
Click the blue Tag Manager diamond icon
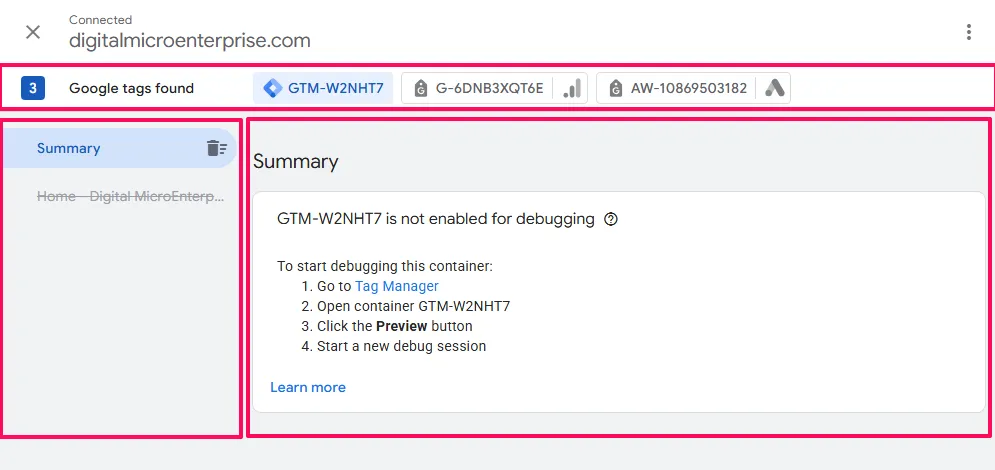pyautogui.click(x=272, y=88)
